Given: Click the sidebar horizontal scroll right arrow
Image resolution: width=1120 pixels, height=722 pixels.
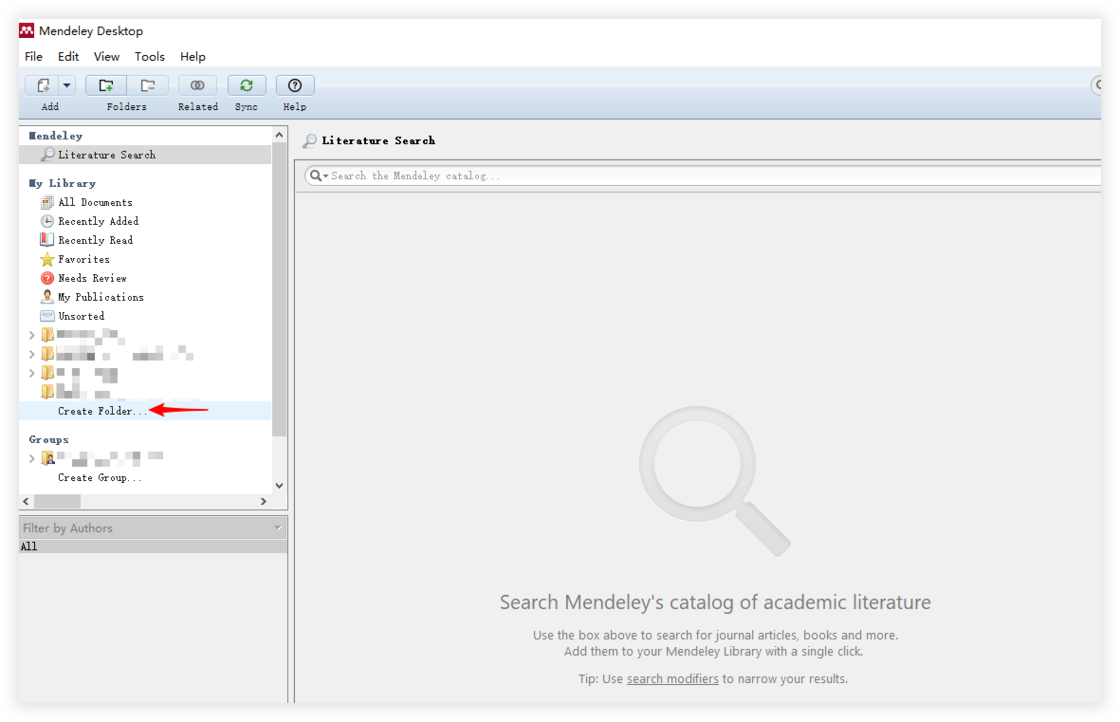Looking at the screenshot, I should pos(264,501).
